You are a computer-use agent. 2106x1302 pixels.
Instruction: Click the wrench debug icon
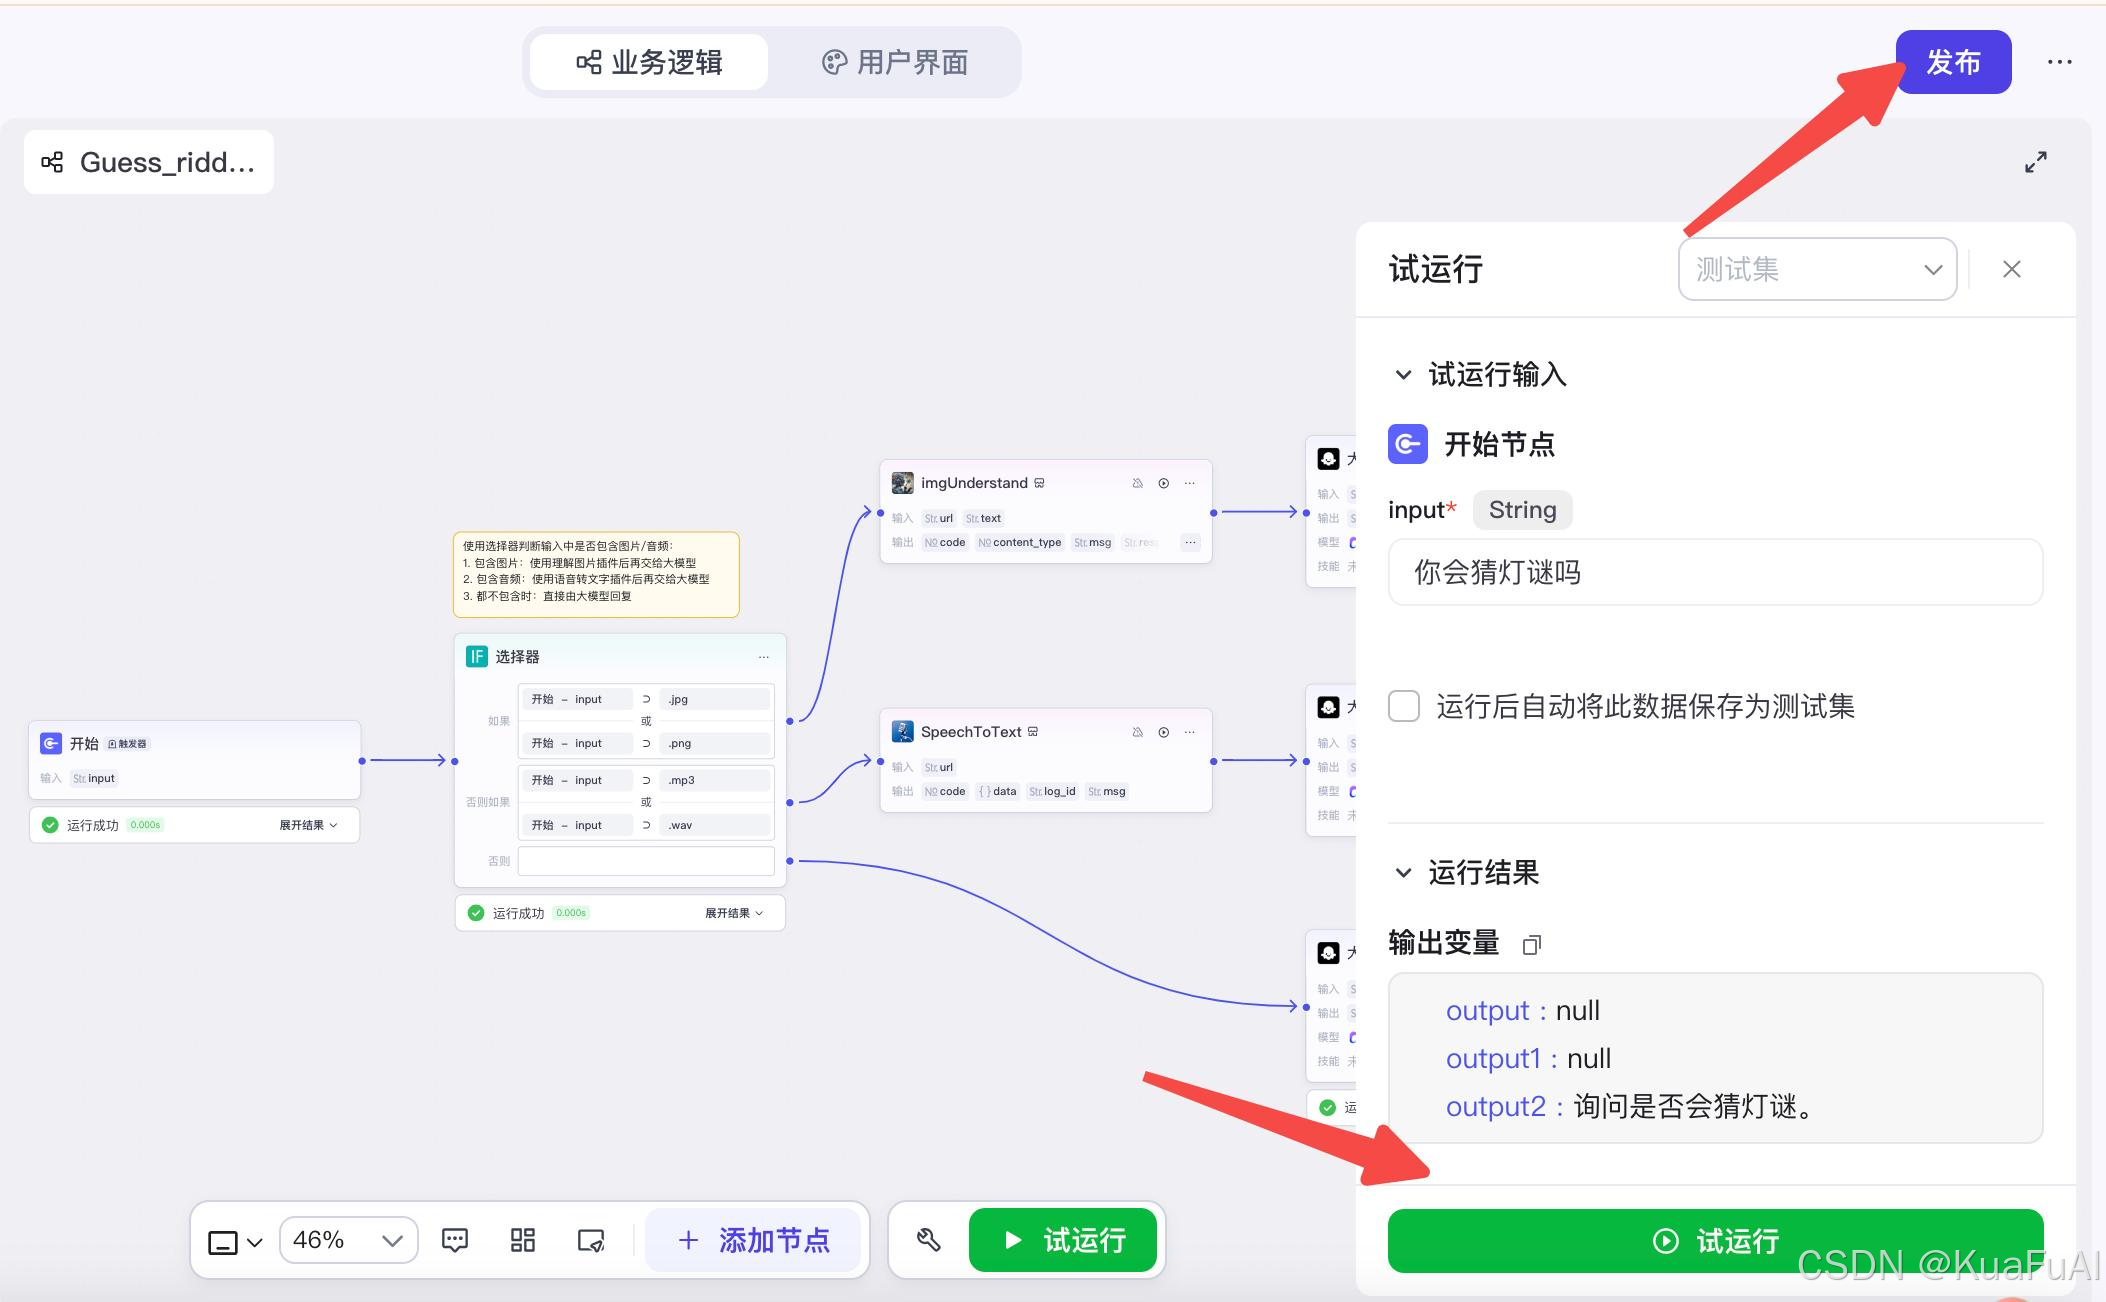point(928,1241)
